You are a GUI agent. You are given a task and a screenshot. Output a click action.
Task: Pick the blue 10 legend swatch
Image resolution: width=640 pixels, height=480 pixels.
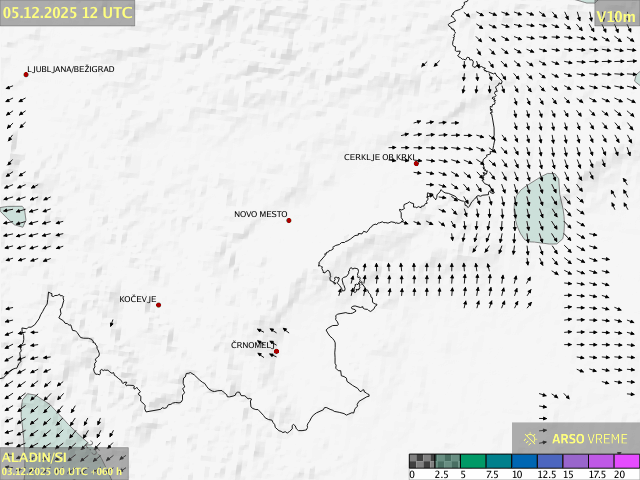click(526, 461)
